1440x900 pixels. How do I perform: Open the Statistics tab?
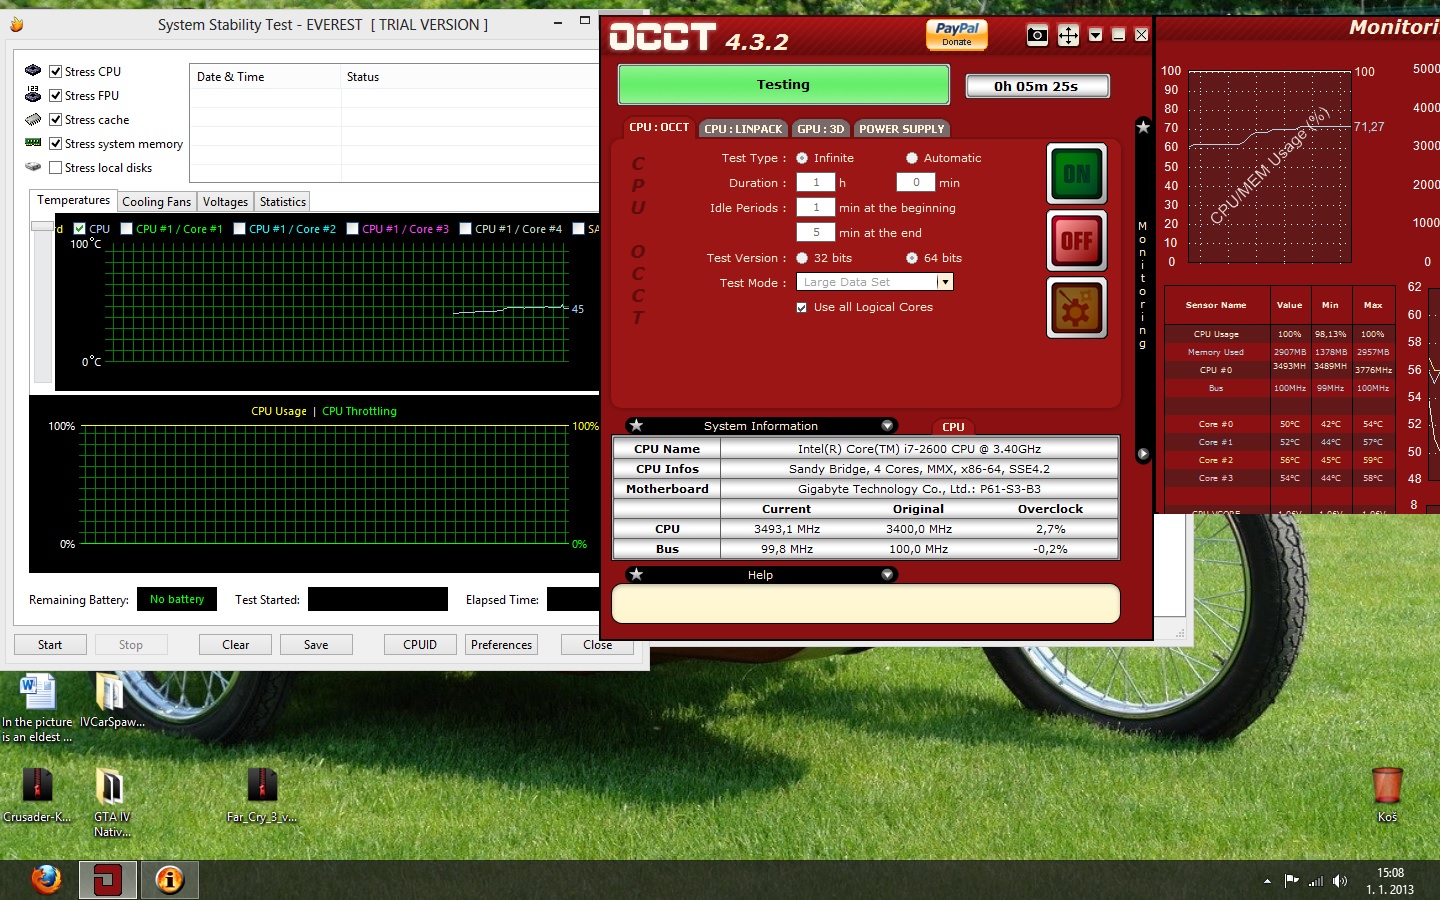pyautogui.click(x=283, y=202)
